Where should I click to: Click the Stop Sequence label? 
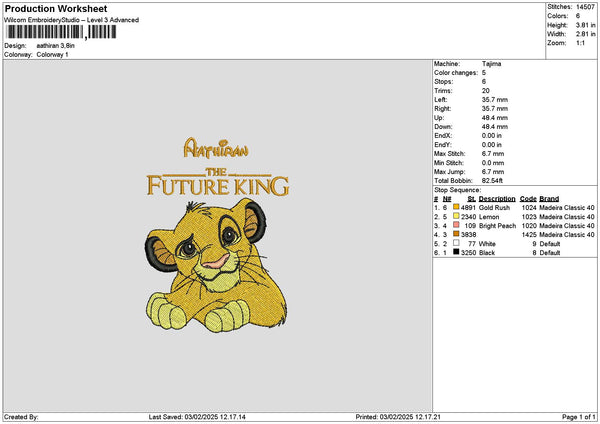point(457,190)
